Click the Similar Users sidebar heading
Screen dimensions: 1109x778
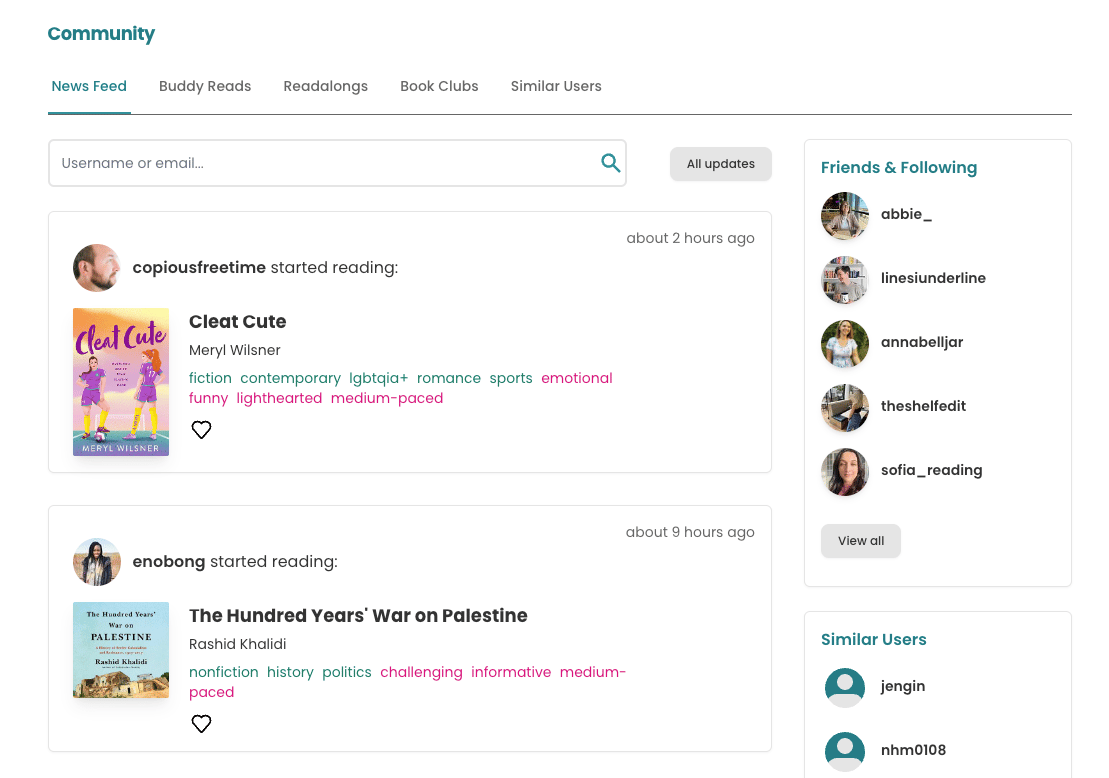tap(873, 639)
